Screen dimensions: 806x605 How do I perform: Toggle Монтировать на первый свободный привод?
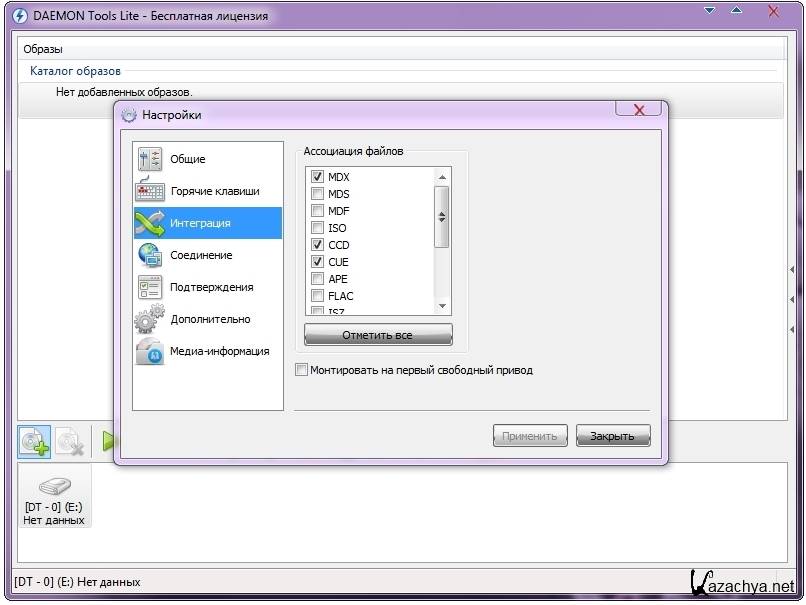pos(302,370)
